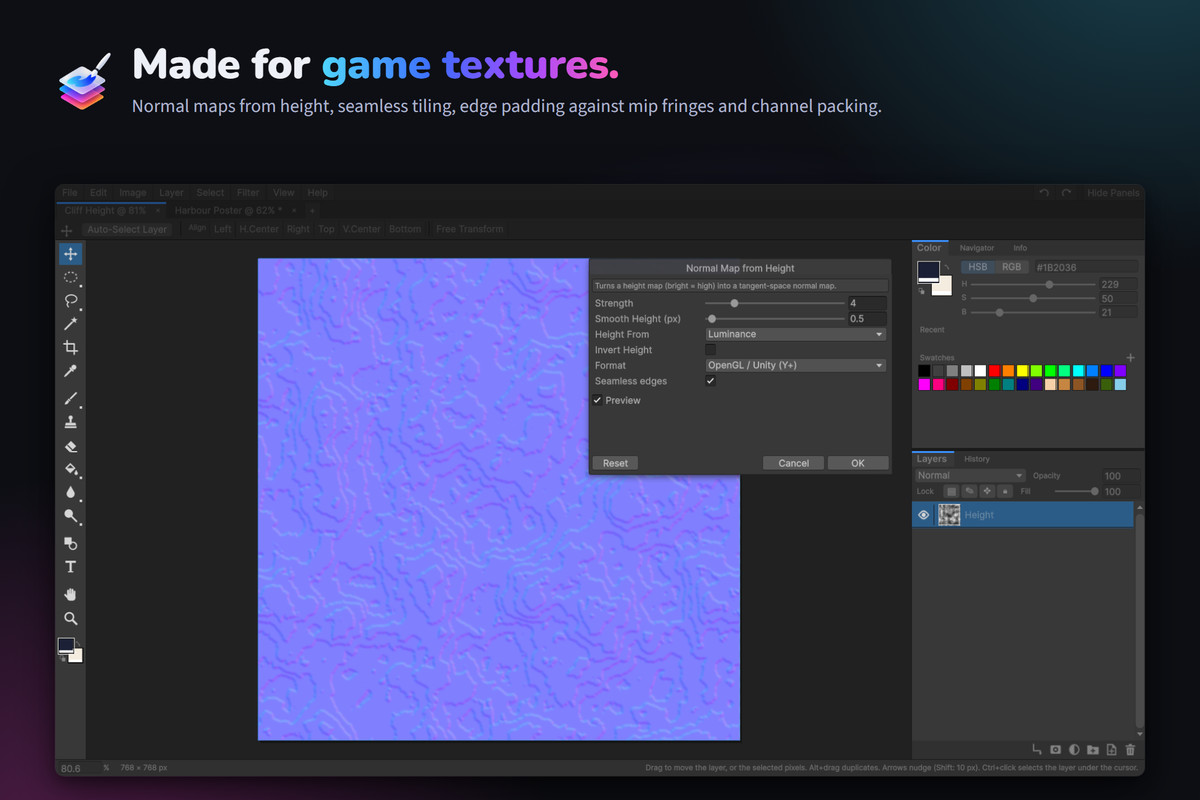This screenshot has height=800, width=1200.
Task: Add a new layer from Layers footer
Action: coord(1111,749)
